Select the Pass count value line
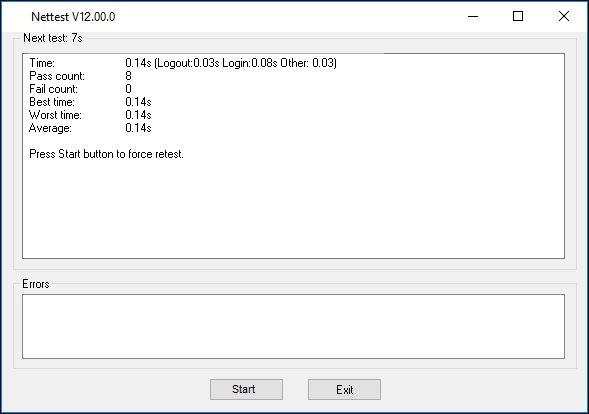Viewport: 589px width, 414px height. pyautogui.click(x=80, y=76)
